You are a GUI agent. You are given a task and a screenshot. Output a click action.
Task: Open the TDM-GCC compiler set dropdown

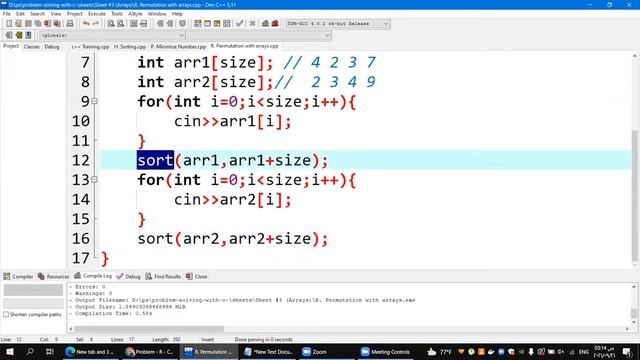point(338,24)
